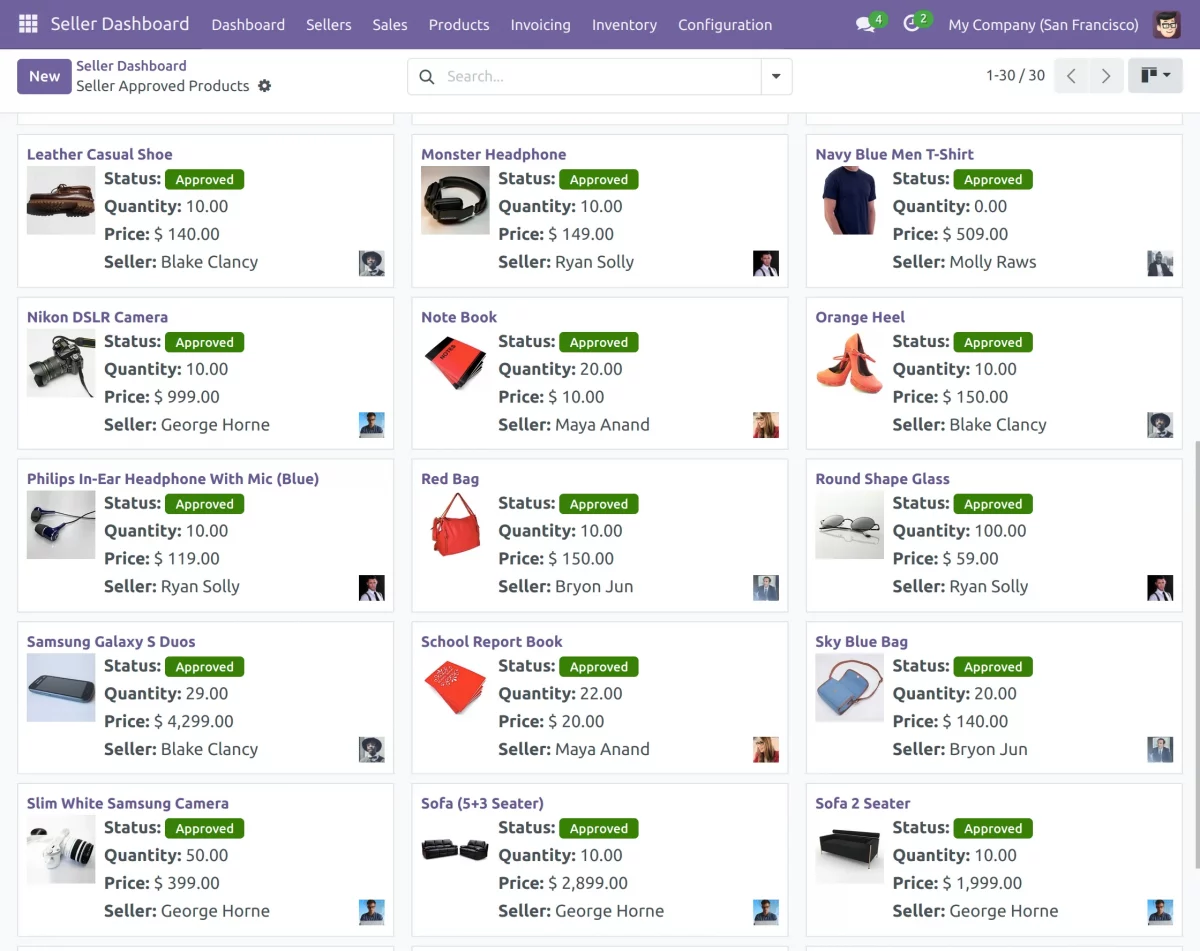Open the Products menu
The width and height of the screenshot is (1200, 951).
(x=459, y=24)
